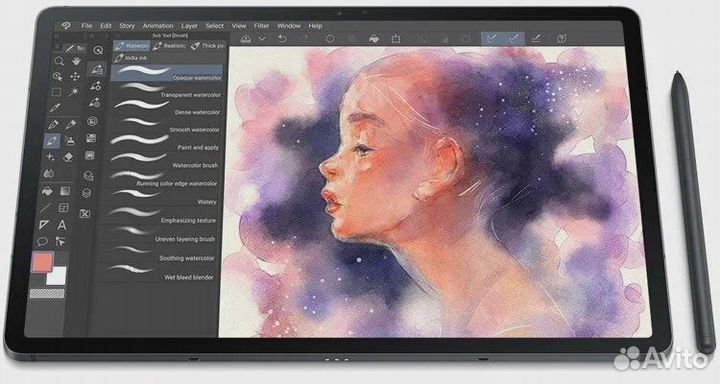720x384 pixels.
Task: Switch to the Thick paint tab
Action: [208, 46]
